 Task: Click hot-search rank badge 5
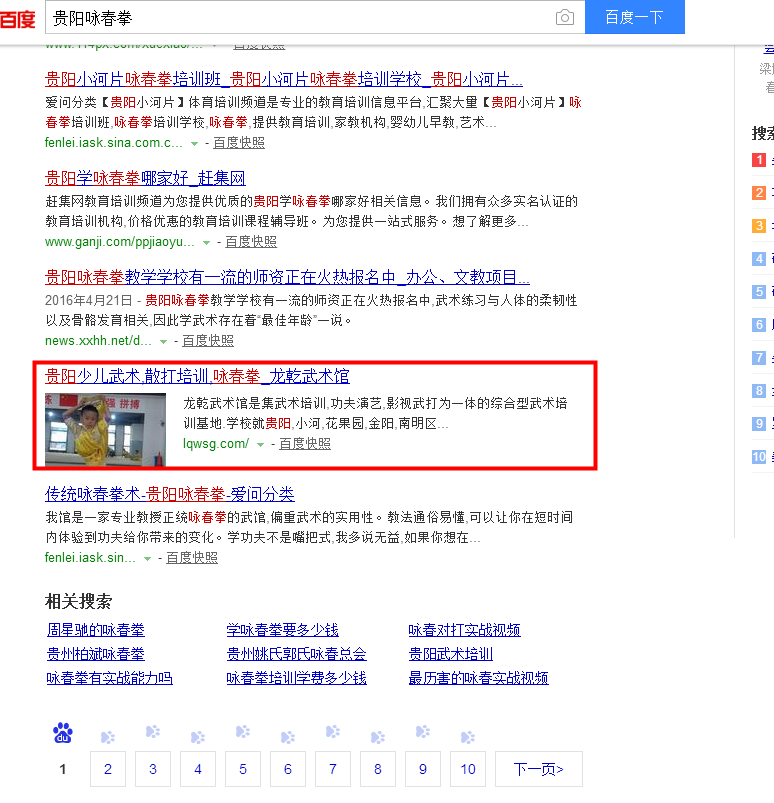click(759, 292)
